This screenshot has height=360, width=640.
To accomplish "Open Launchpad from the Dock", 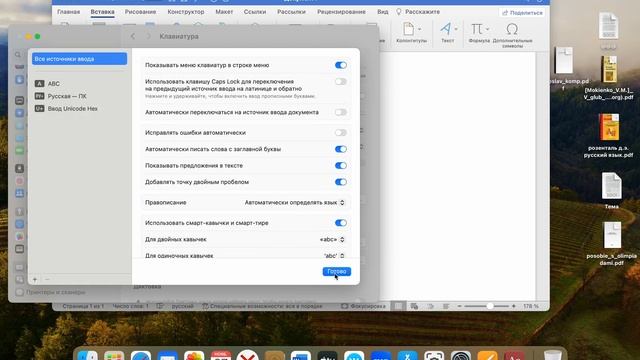I will (114, 355).
